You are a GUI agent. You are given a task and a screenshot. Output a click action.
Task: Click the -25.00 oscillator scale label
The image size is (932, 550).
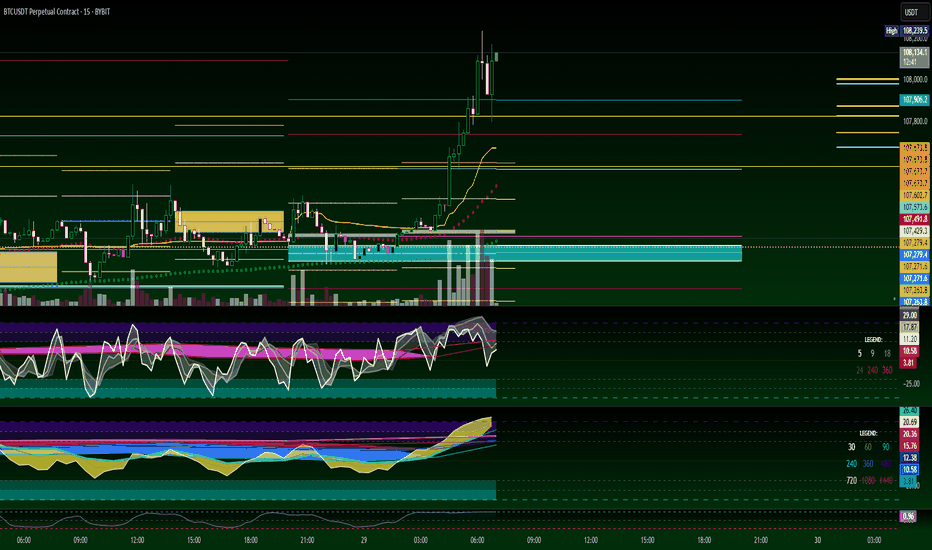coord(912,384)
